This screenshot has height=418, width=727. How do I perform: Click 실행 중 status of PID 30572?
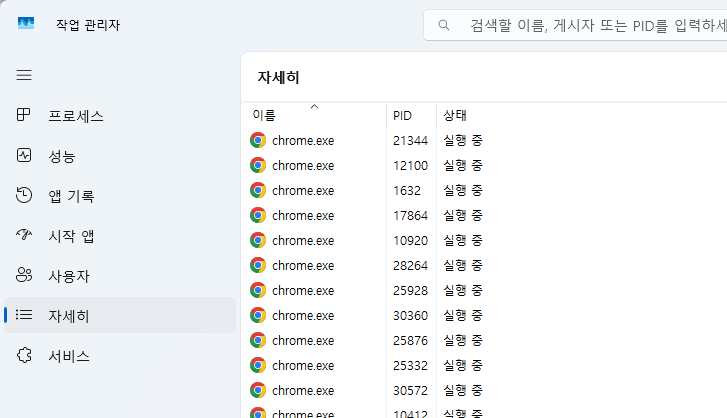click(463, 391)
